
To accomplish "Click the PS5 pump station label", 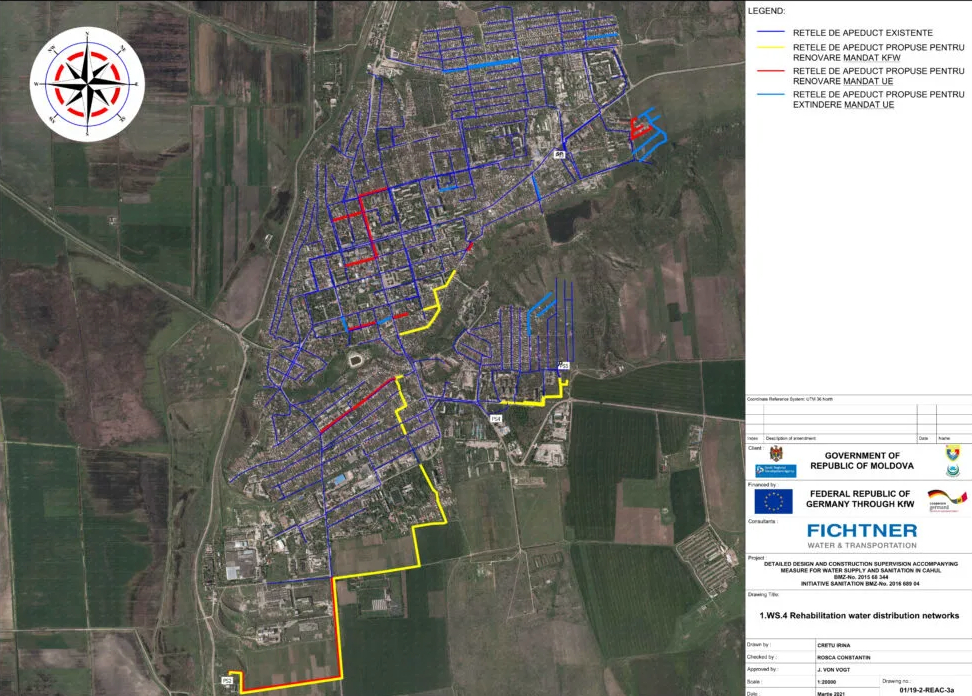I will point(563,366).
